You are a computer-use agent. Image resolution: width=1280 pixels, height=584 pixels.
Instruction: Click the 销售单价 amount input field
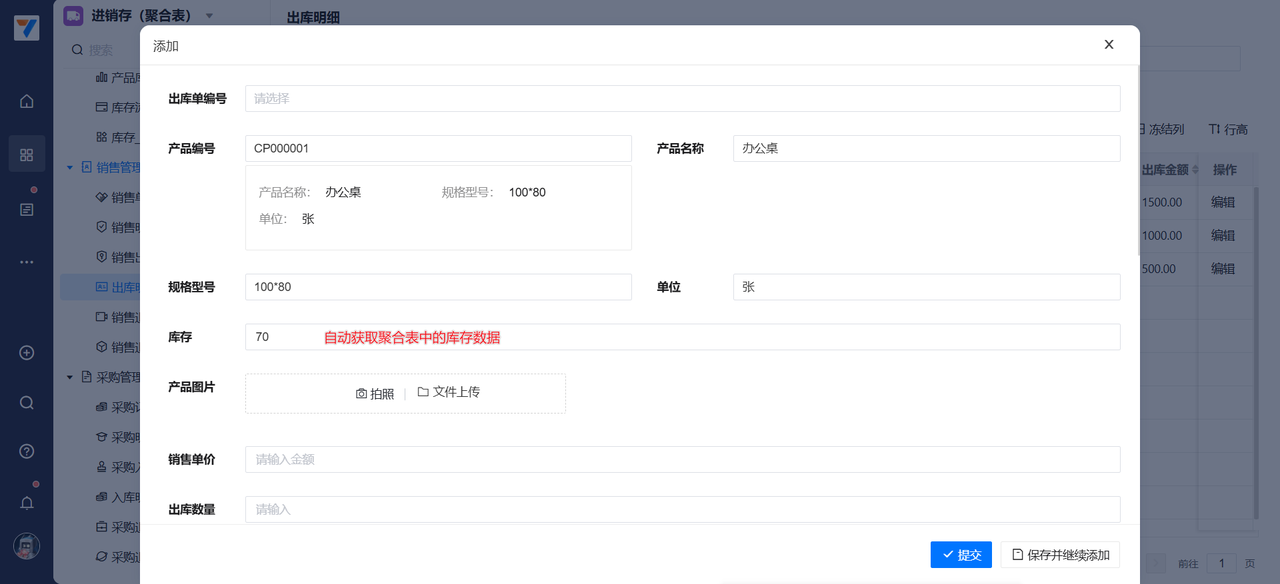pos(682,460)
